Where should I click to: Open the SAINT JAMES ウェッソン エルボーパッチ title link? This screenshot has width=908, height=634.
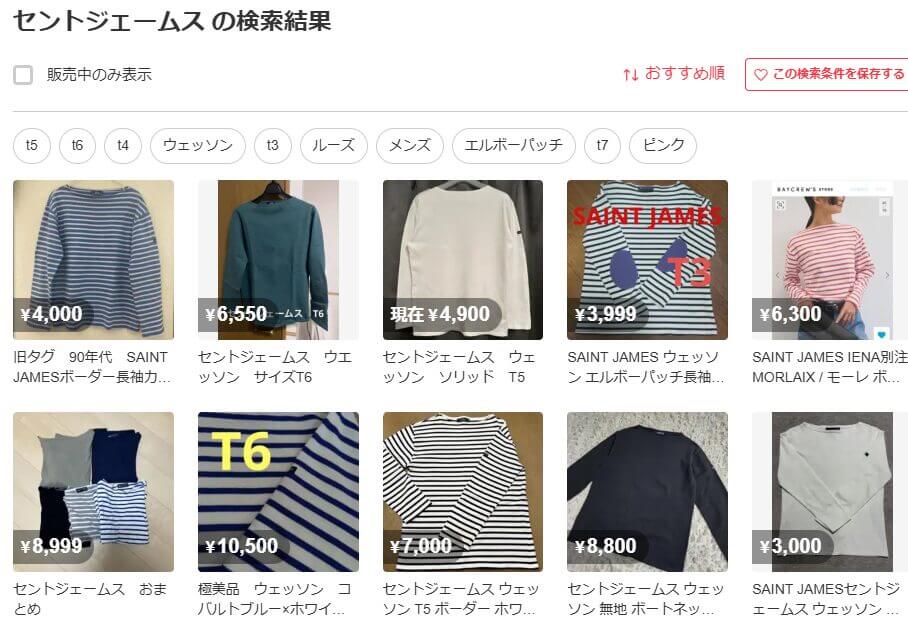tap(646, 367)
